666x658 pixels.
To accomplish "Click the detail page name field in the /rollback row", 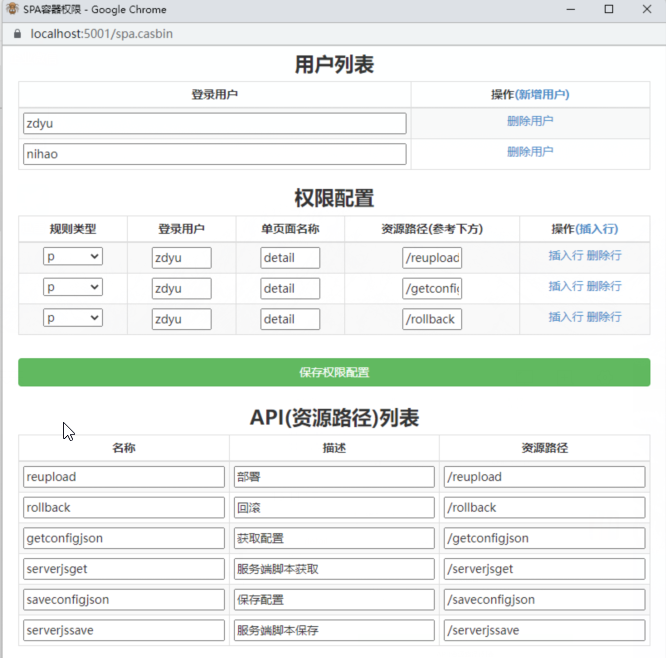I will [290, 319].
